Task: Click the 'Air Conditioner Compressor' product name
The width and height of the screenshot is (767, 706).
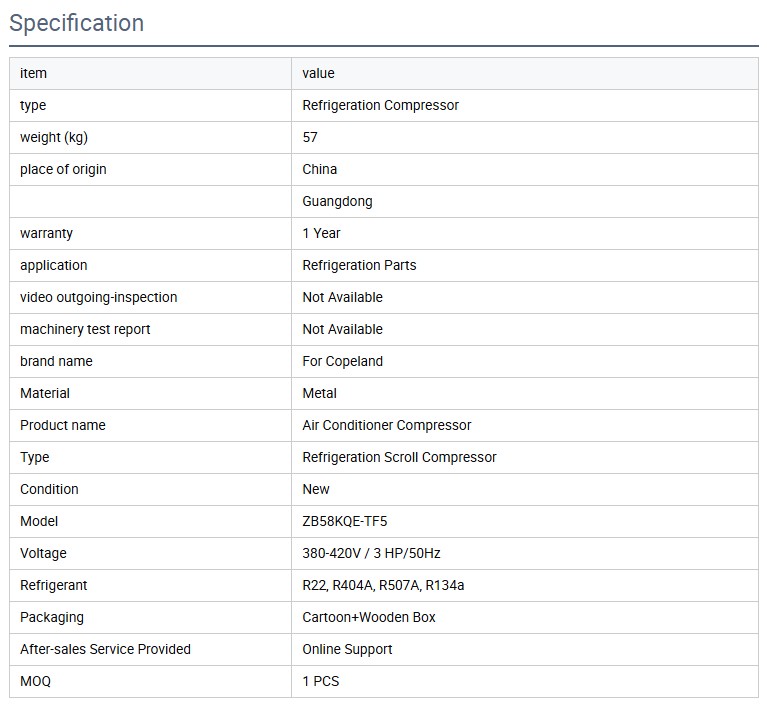Action: [x=386, y=425]
